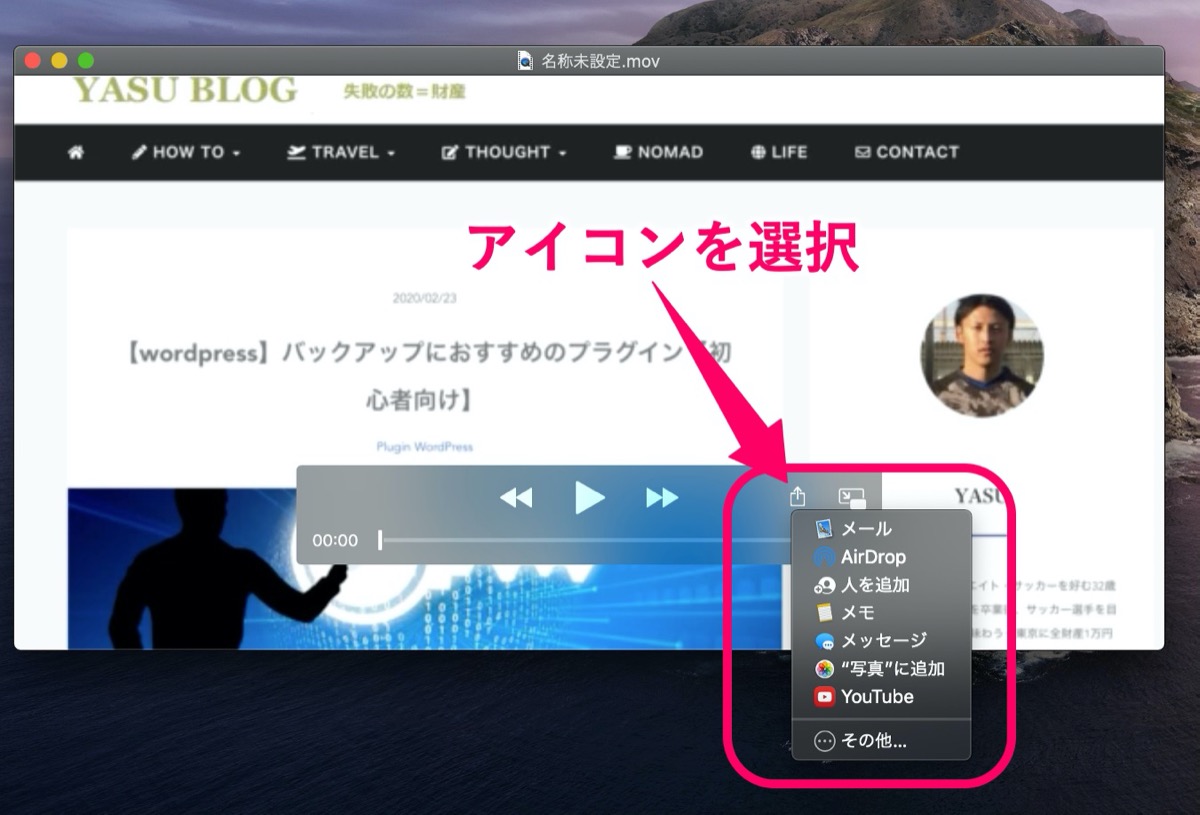Choose メール from the share menu
The width and height of the screenshot is (1200, 815).
[x=881, y=528]
